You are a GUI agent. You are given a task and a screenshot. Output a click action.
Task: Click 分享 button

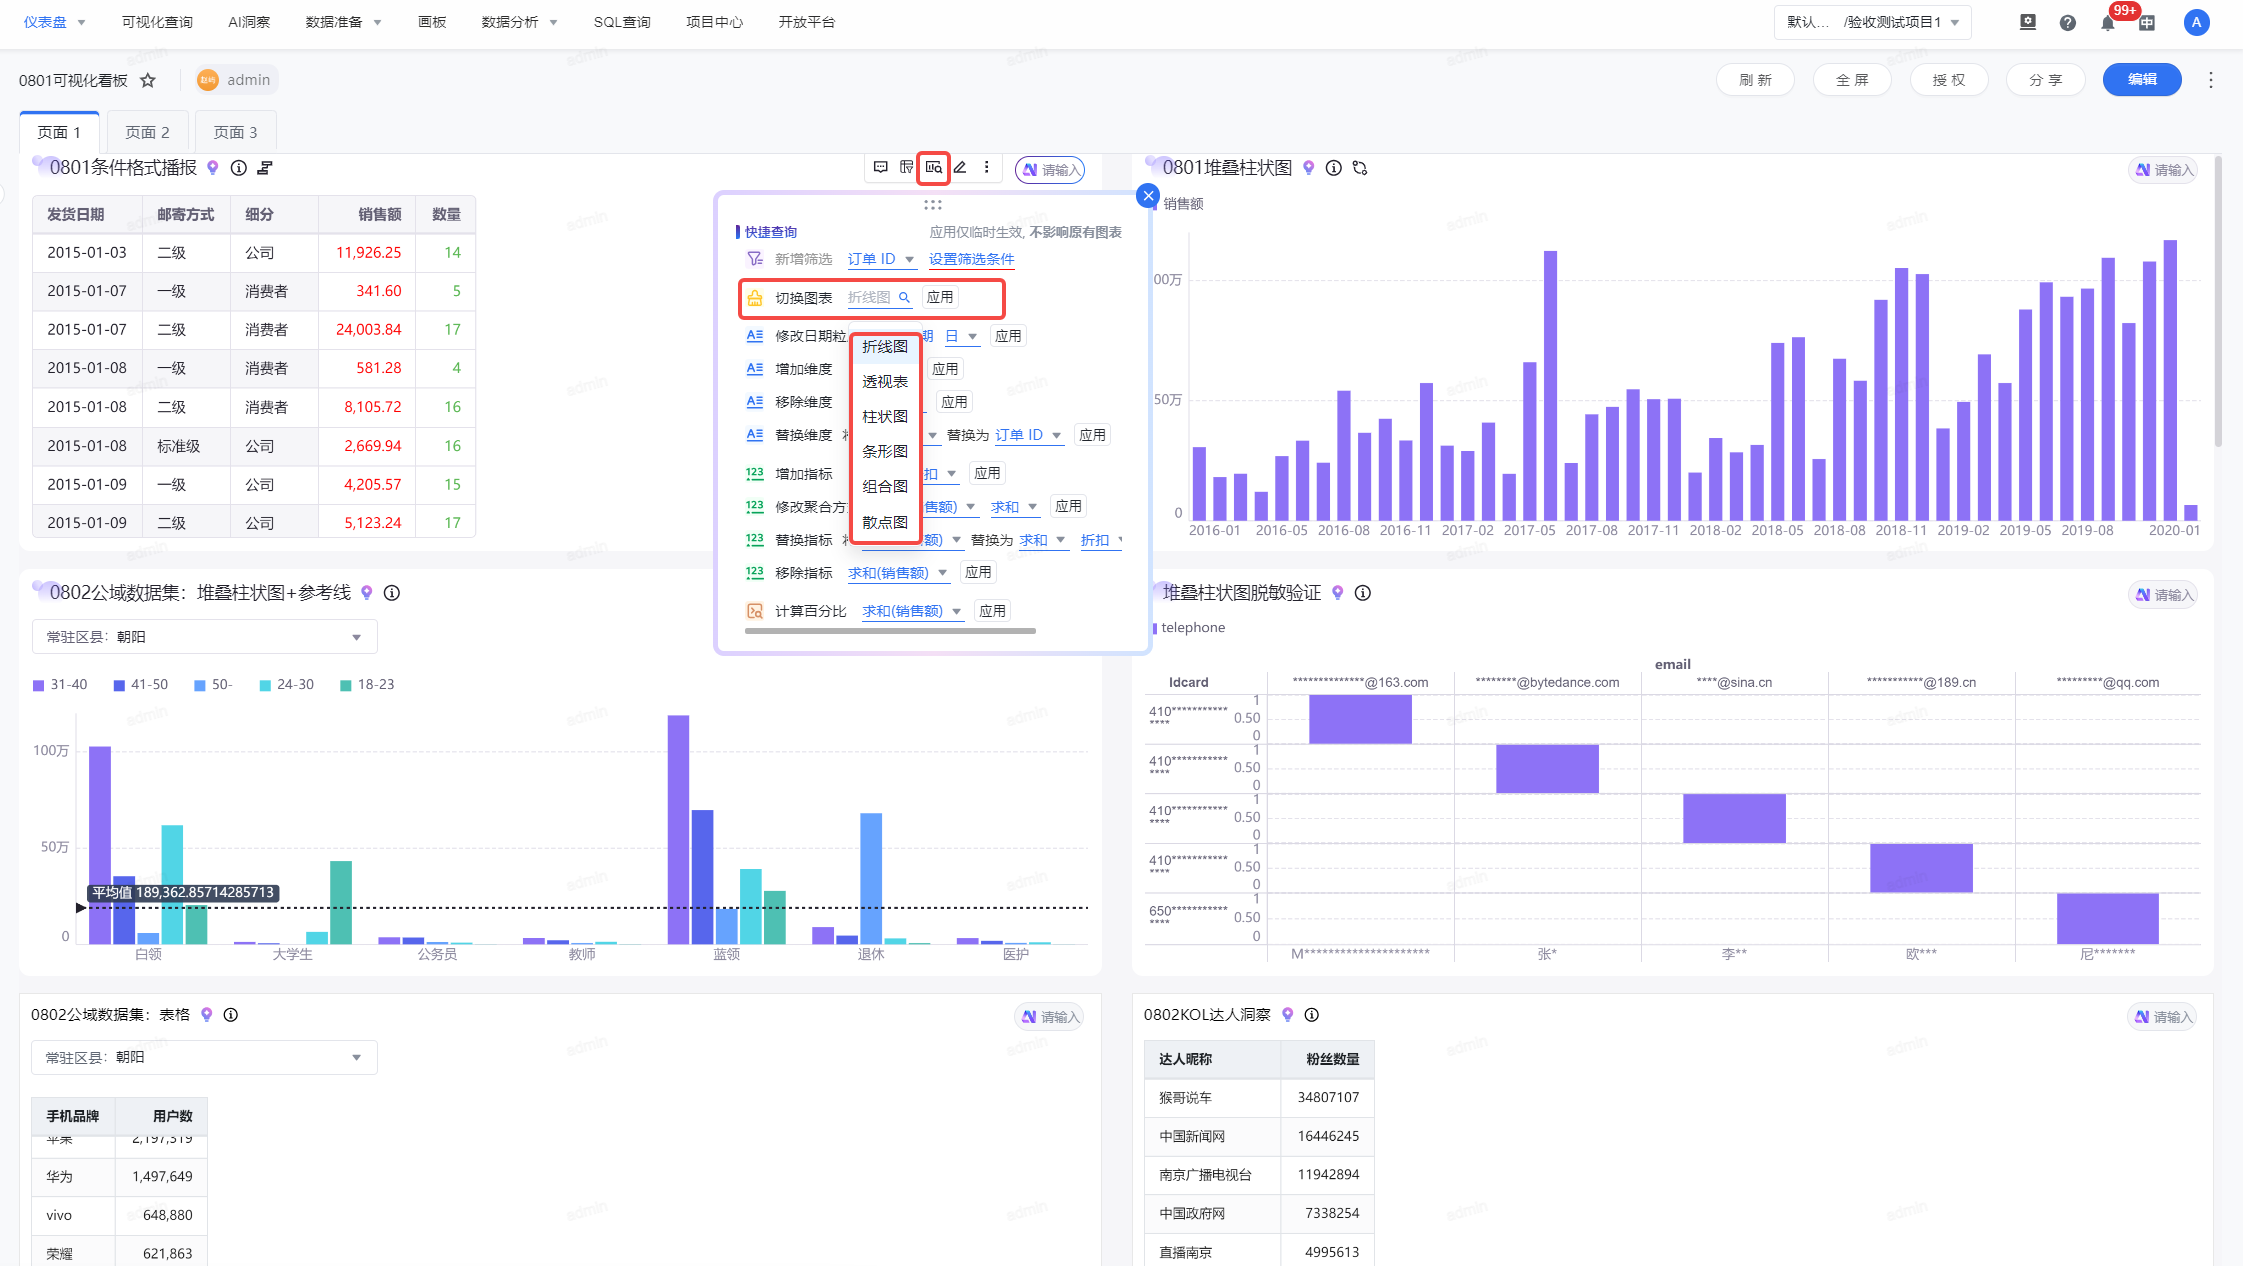2046,80
